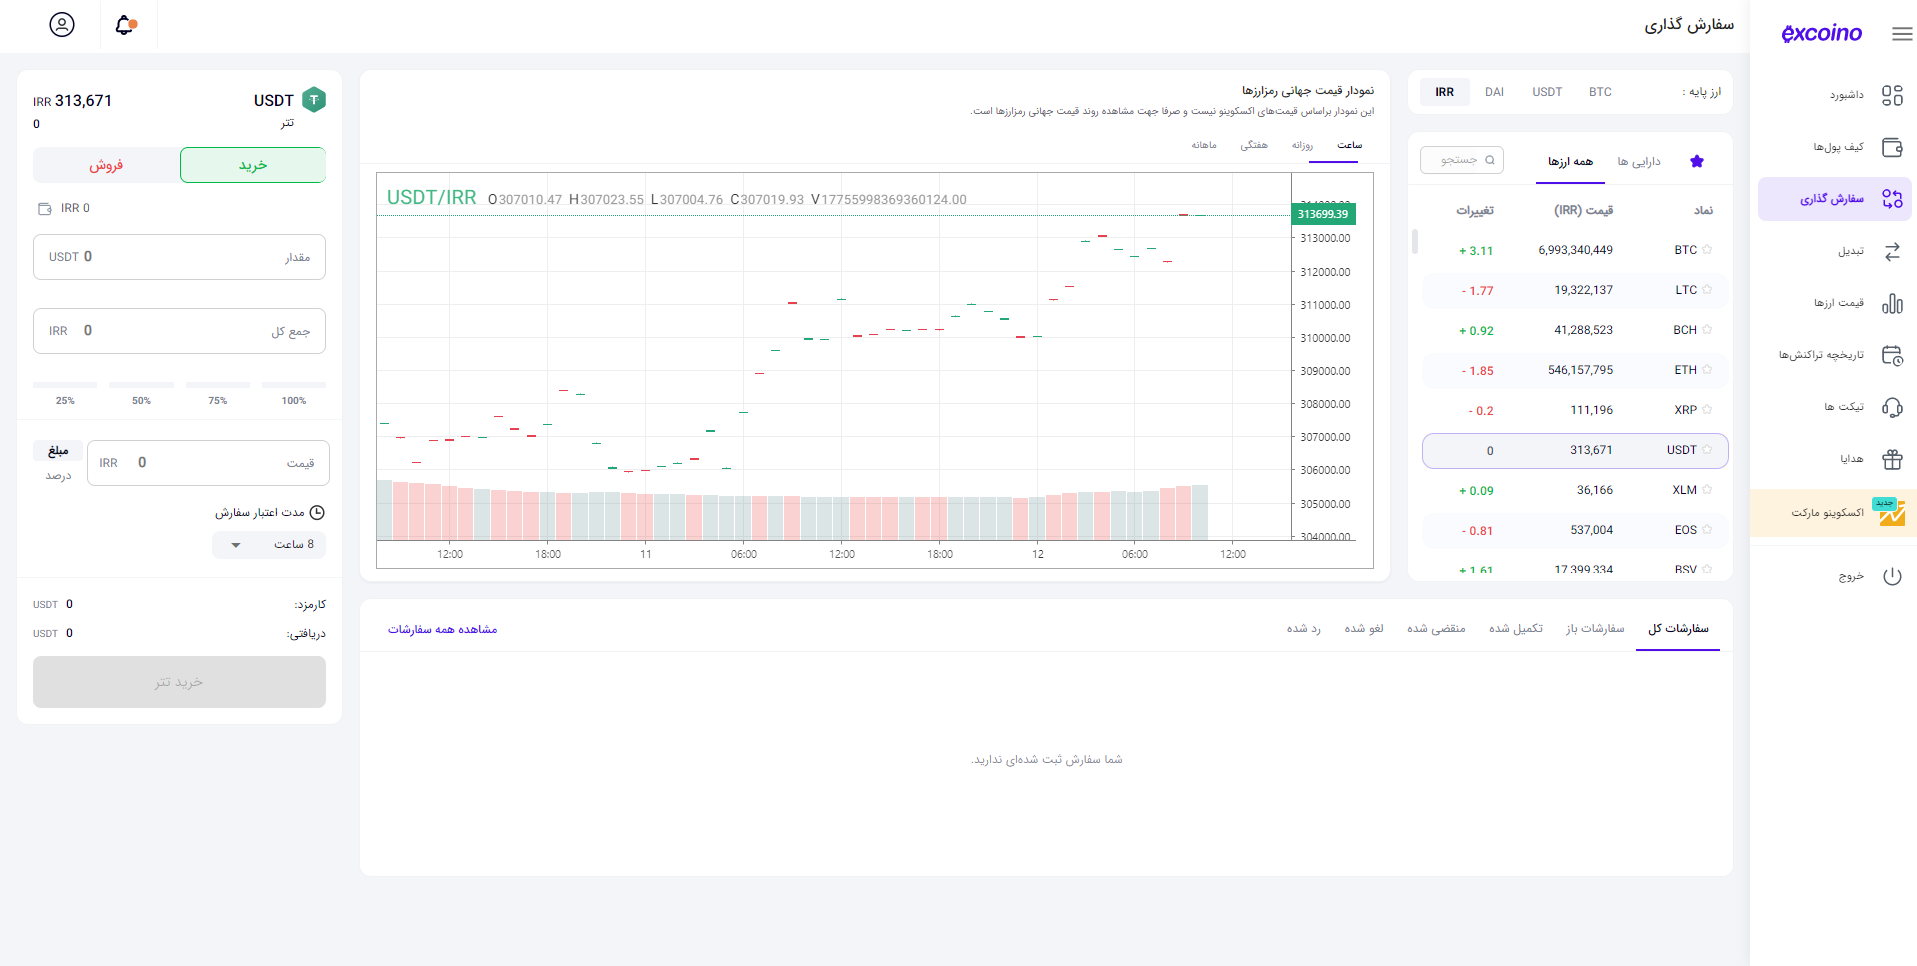
Task: Select DAI base currency tab
Action: click(1494, 92)
